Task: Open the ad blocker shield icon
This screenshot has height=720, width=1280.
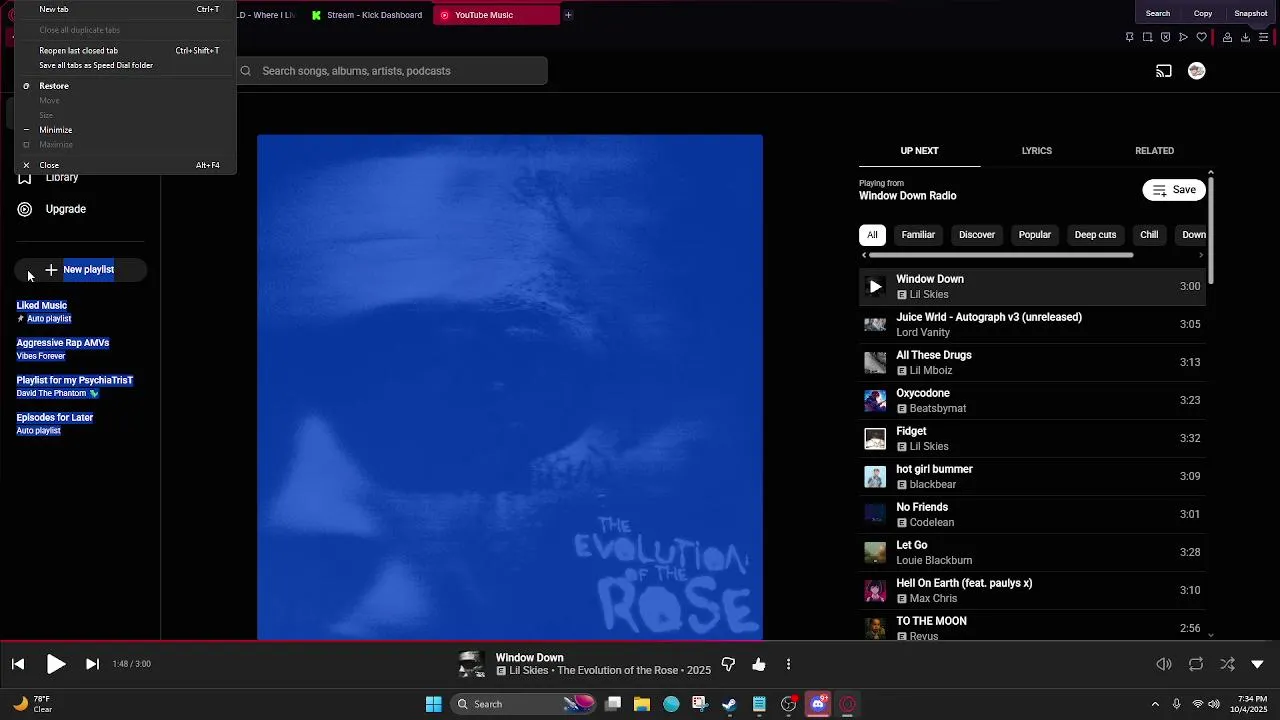Action: tap(1165, 37)
